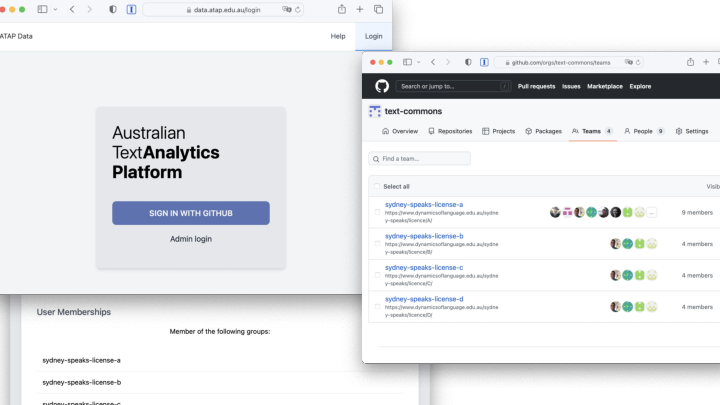The image size is (720, 405).
Task: Open a new tab in GitHub Safari window
Action: 706,62
